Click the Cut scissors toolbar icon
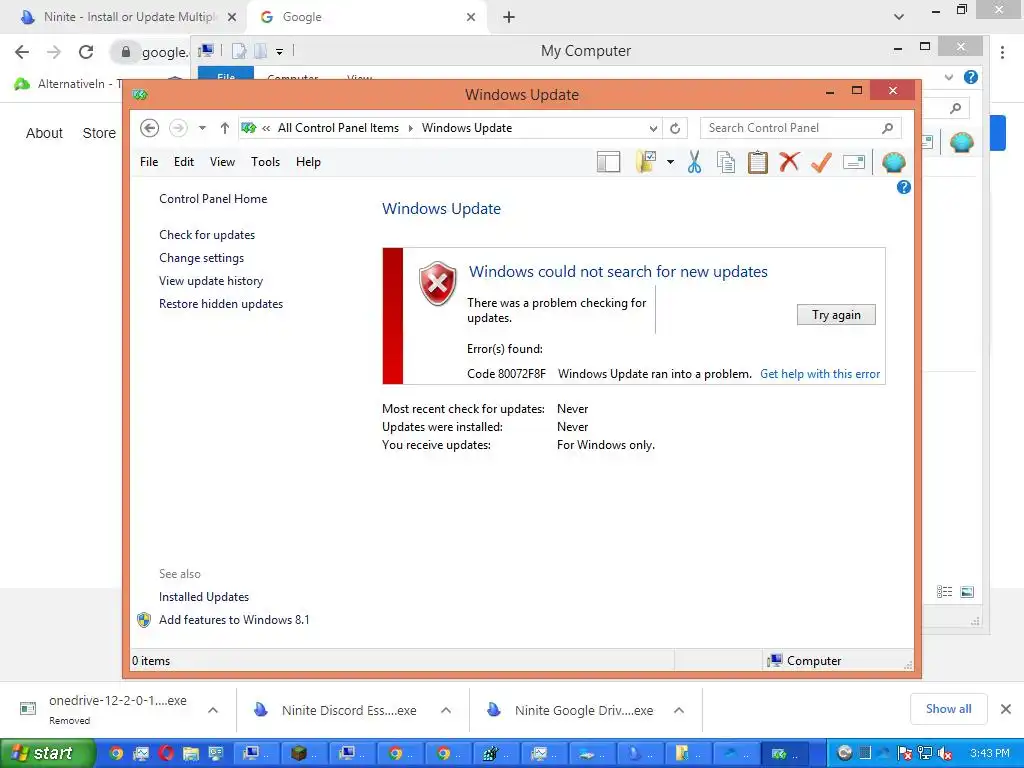Screen dimensions: 1024x768 pos(694,162)
